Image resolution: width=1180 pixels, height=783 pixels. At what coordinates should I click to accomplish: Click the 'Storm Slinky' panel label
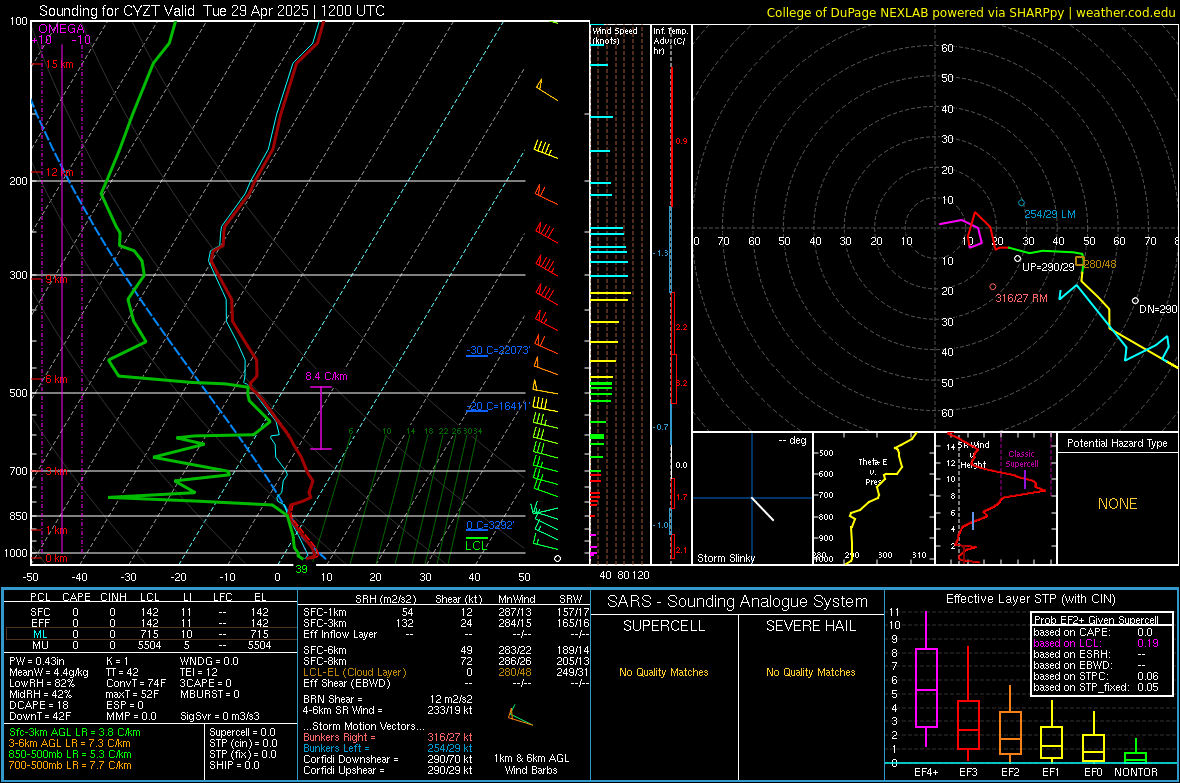click(x=725, y=558)
